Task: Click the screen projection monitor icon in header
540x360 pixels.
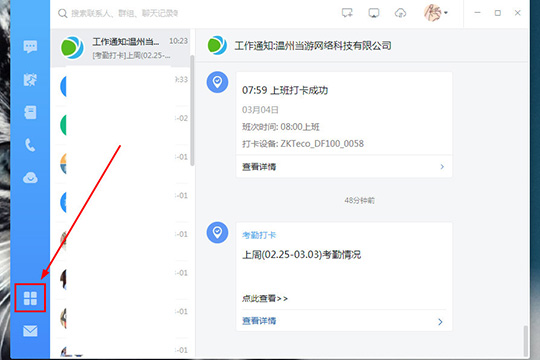Action: point(374,13)
